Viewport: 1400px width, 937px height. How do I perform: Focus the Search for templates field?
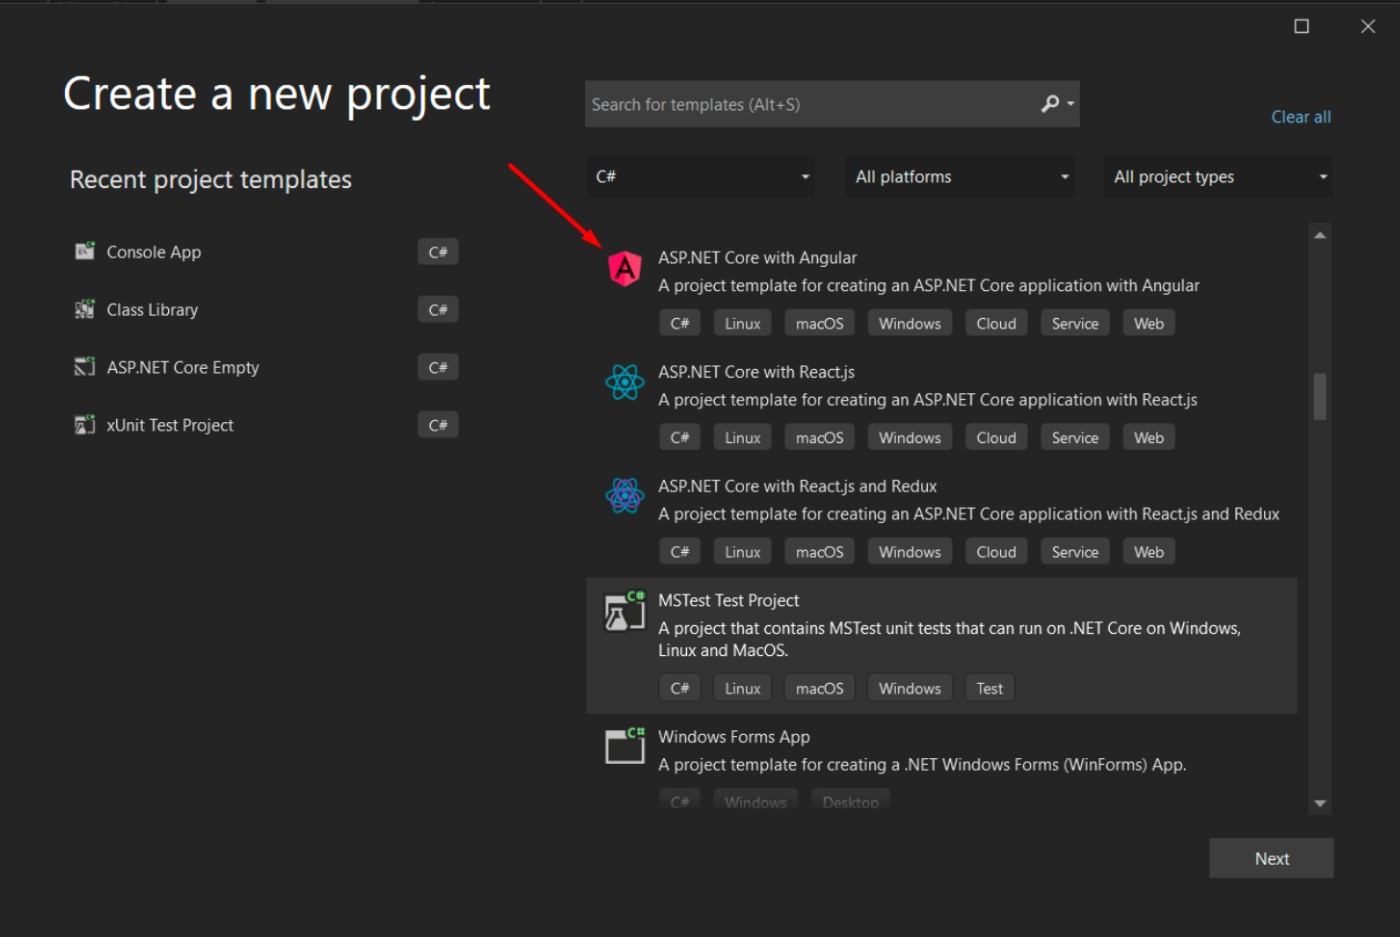pyautogui.click(x=810, y=105)
